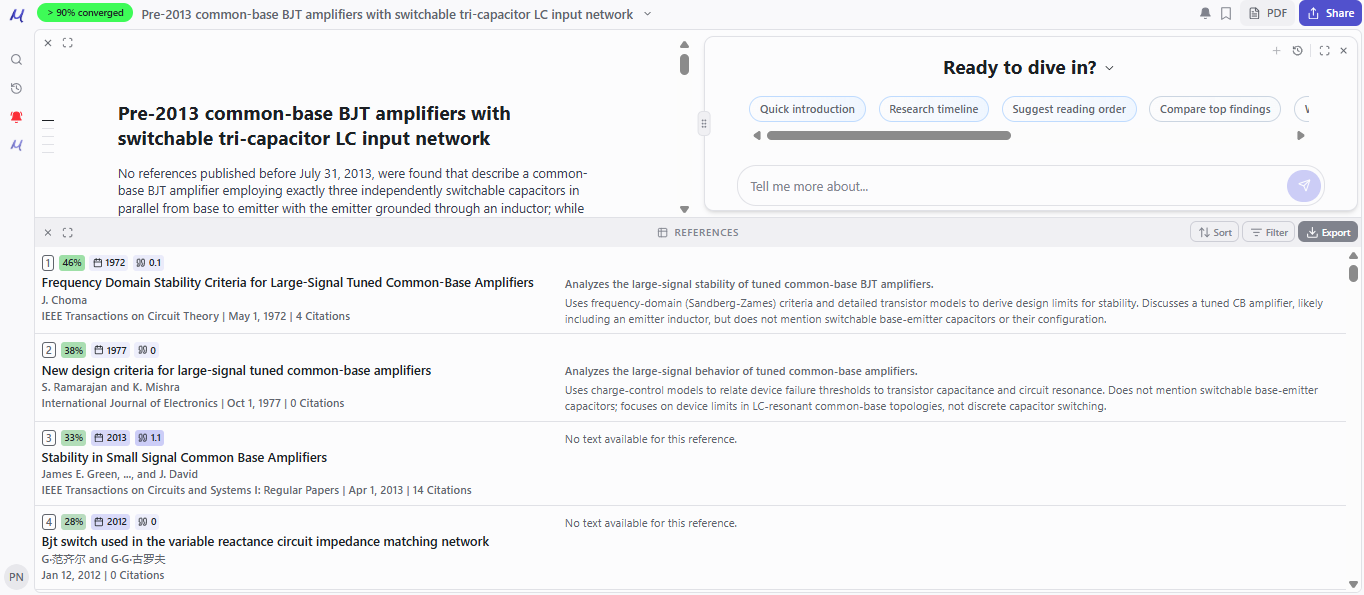The image size is (1364, 595).
Task: Send the chat message arrow button
Action: tap(1304, 186)
